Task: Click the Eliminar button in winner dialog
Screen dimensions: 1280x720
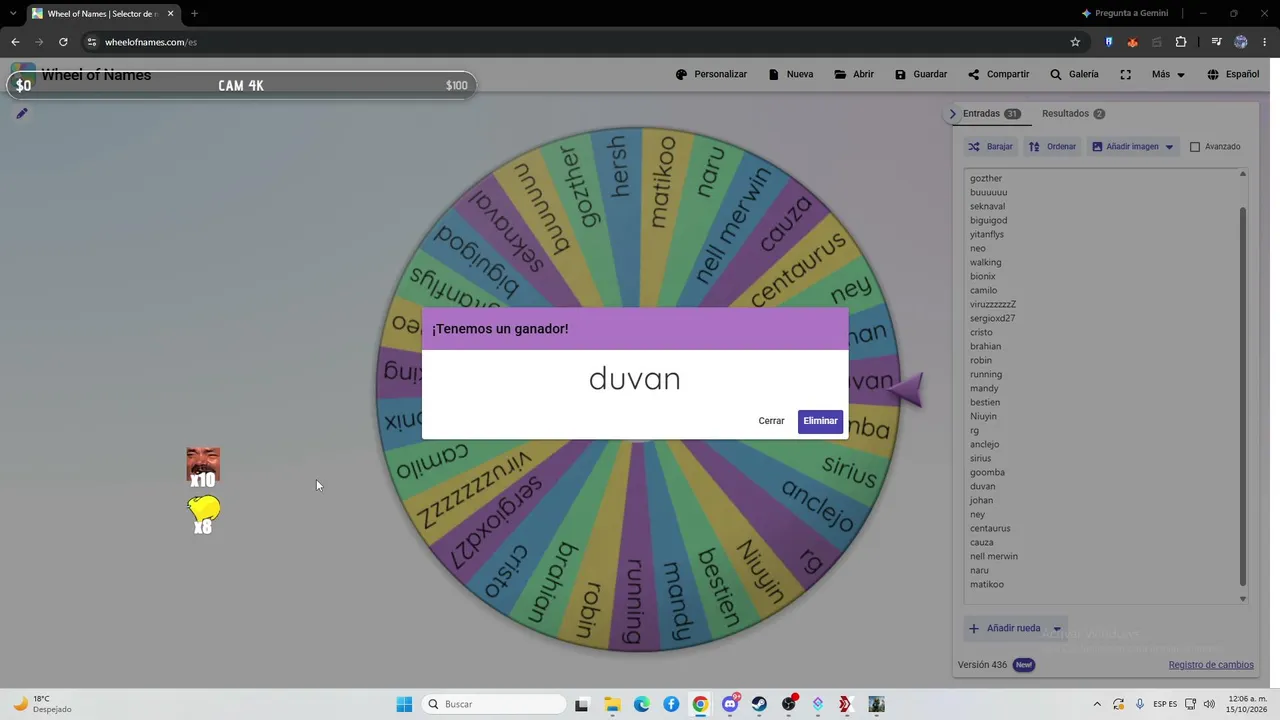Action: click(x=820, y=421)
